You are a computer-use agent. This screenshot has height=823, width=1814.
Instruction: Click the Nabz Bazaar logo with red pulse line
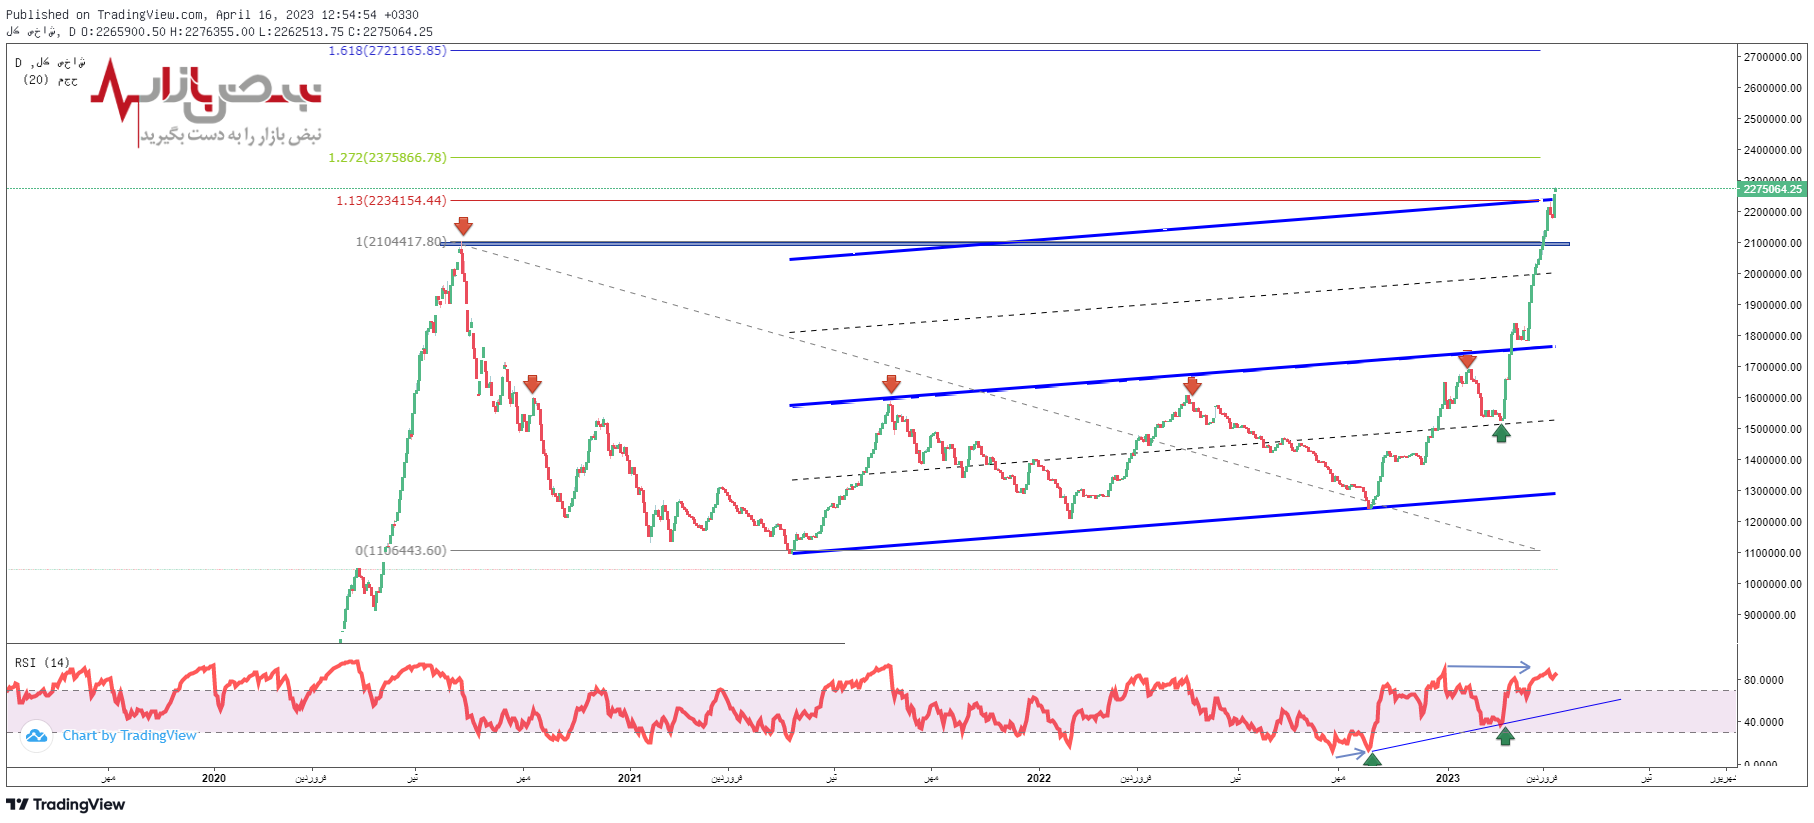pos(205,103)
